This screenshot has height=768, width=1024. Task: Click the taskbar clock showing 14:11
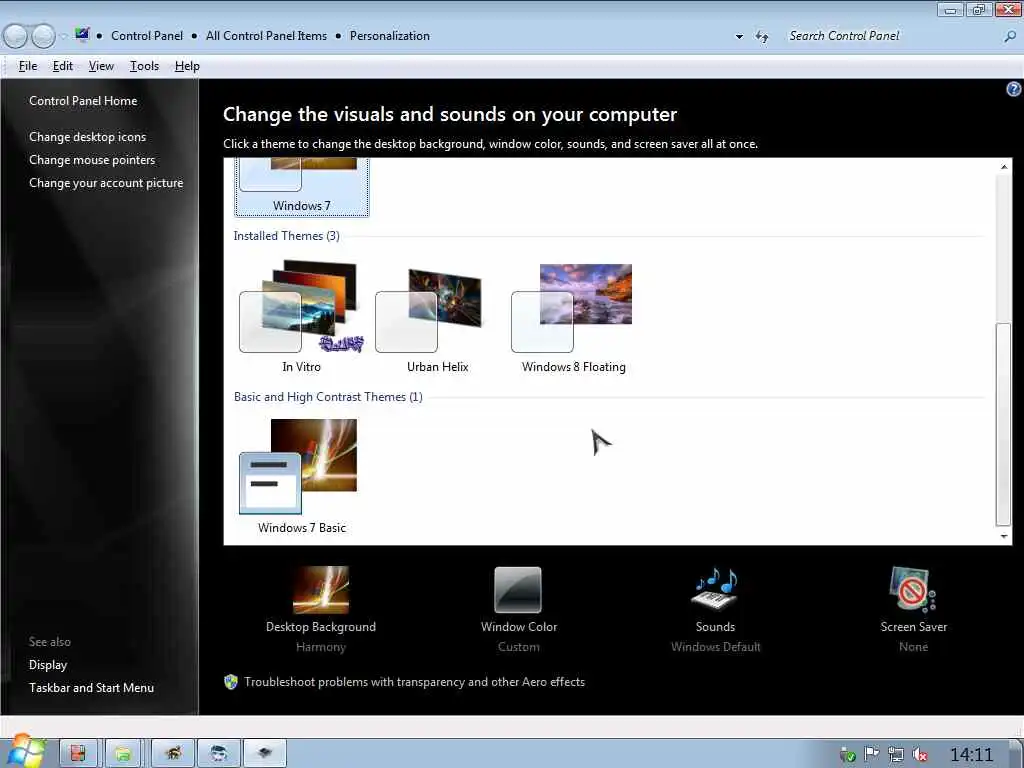coord(971,755)
